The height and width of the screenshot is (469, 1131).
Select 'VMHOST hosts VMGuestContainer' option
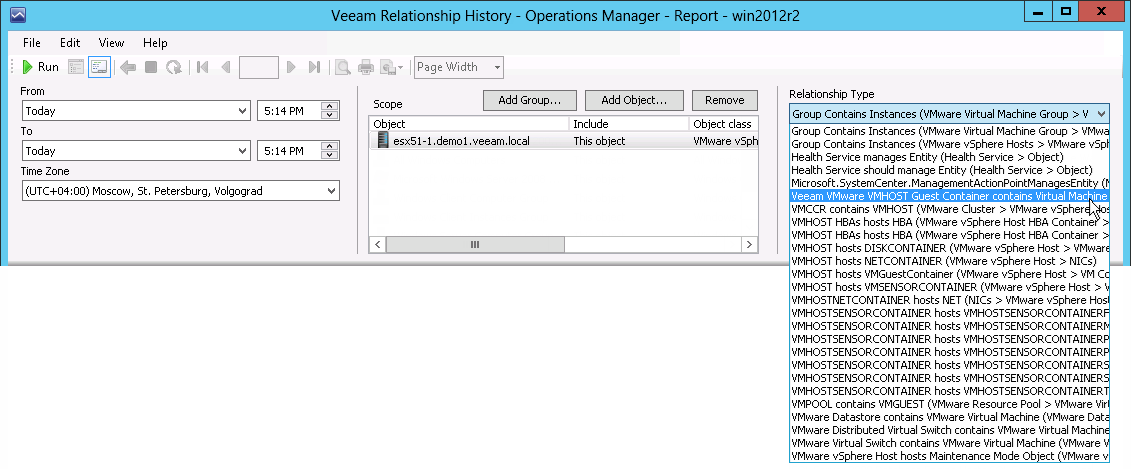949,274
